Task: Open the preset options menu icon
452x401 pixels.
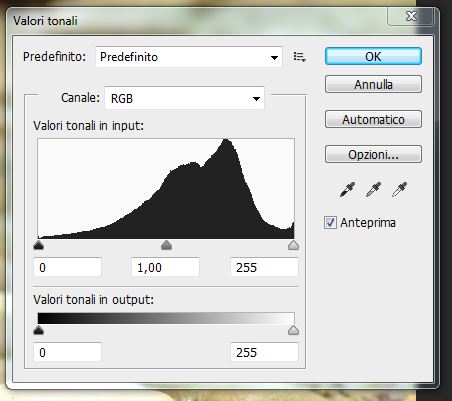Action: coord(299,57)
